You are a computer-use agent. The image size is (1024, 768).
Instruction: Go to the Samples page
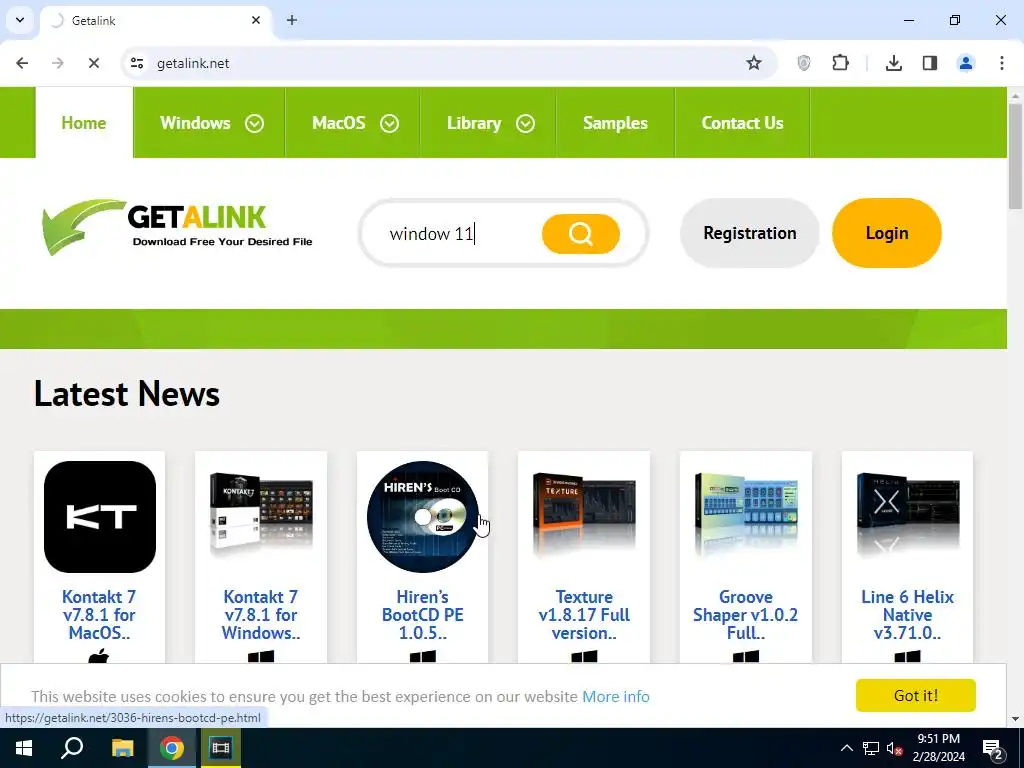(615, 123)
